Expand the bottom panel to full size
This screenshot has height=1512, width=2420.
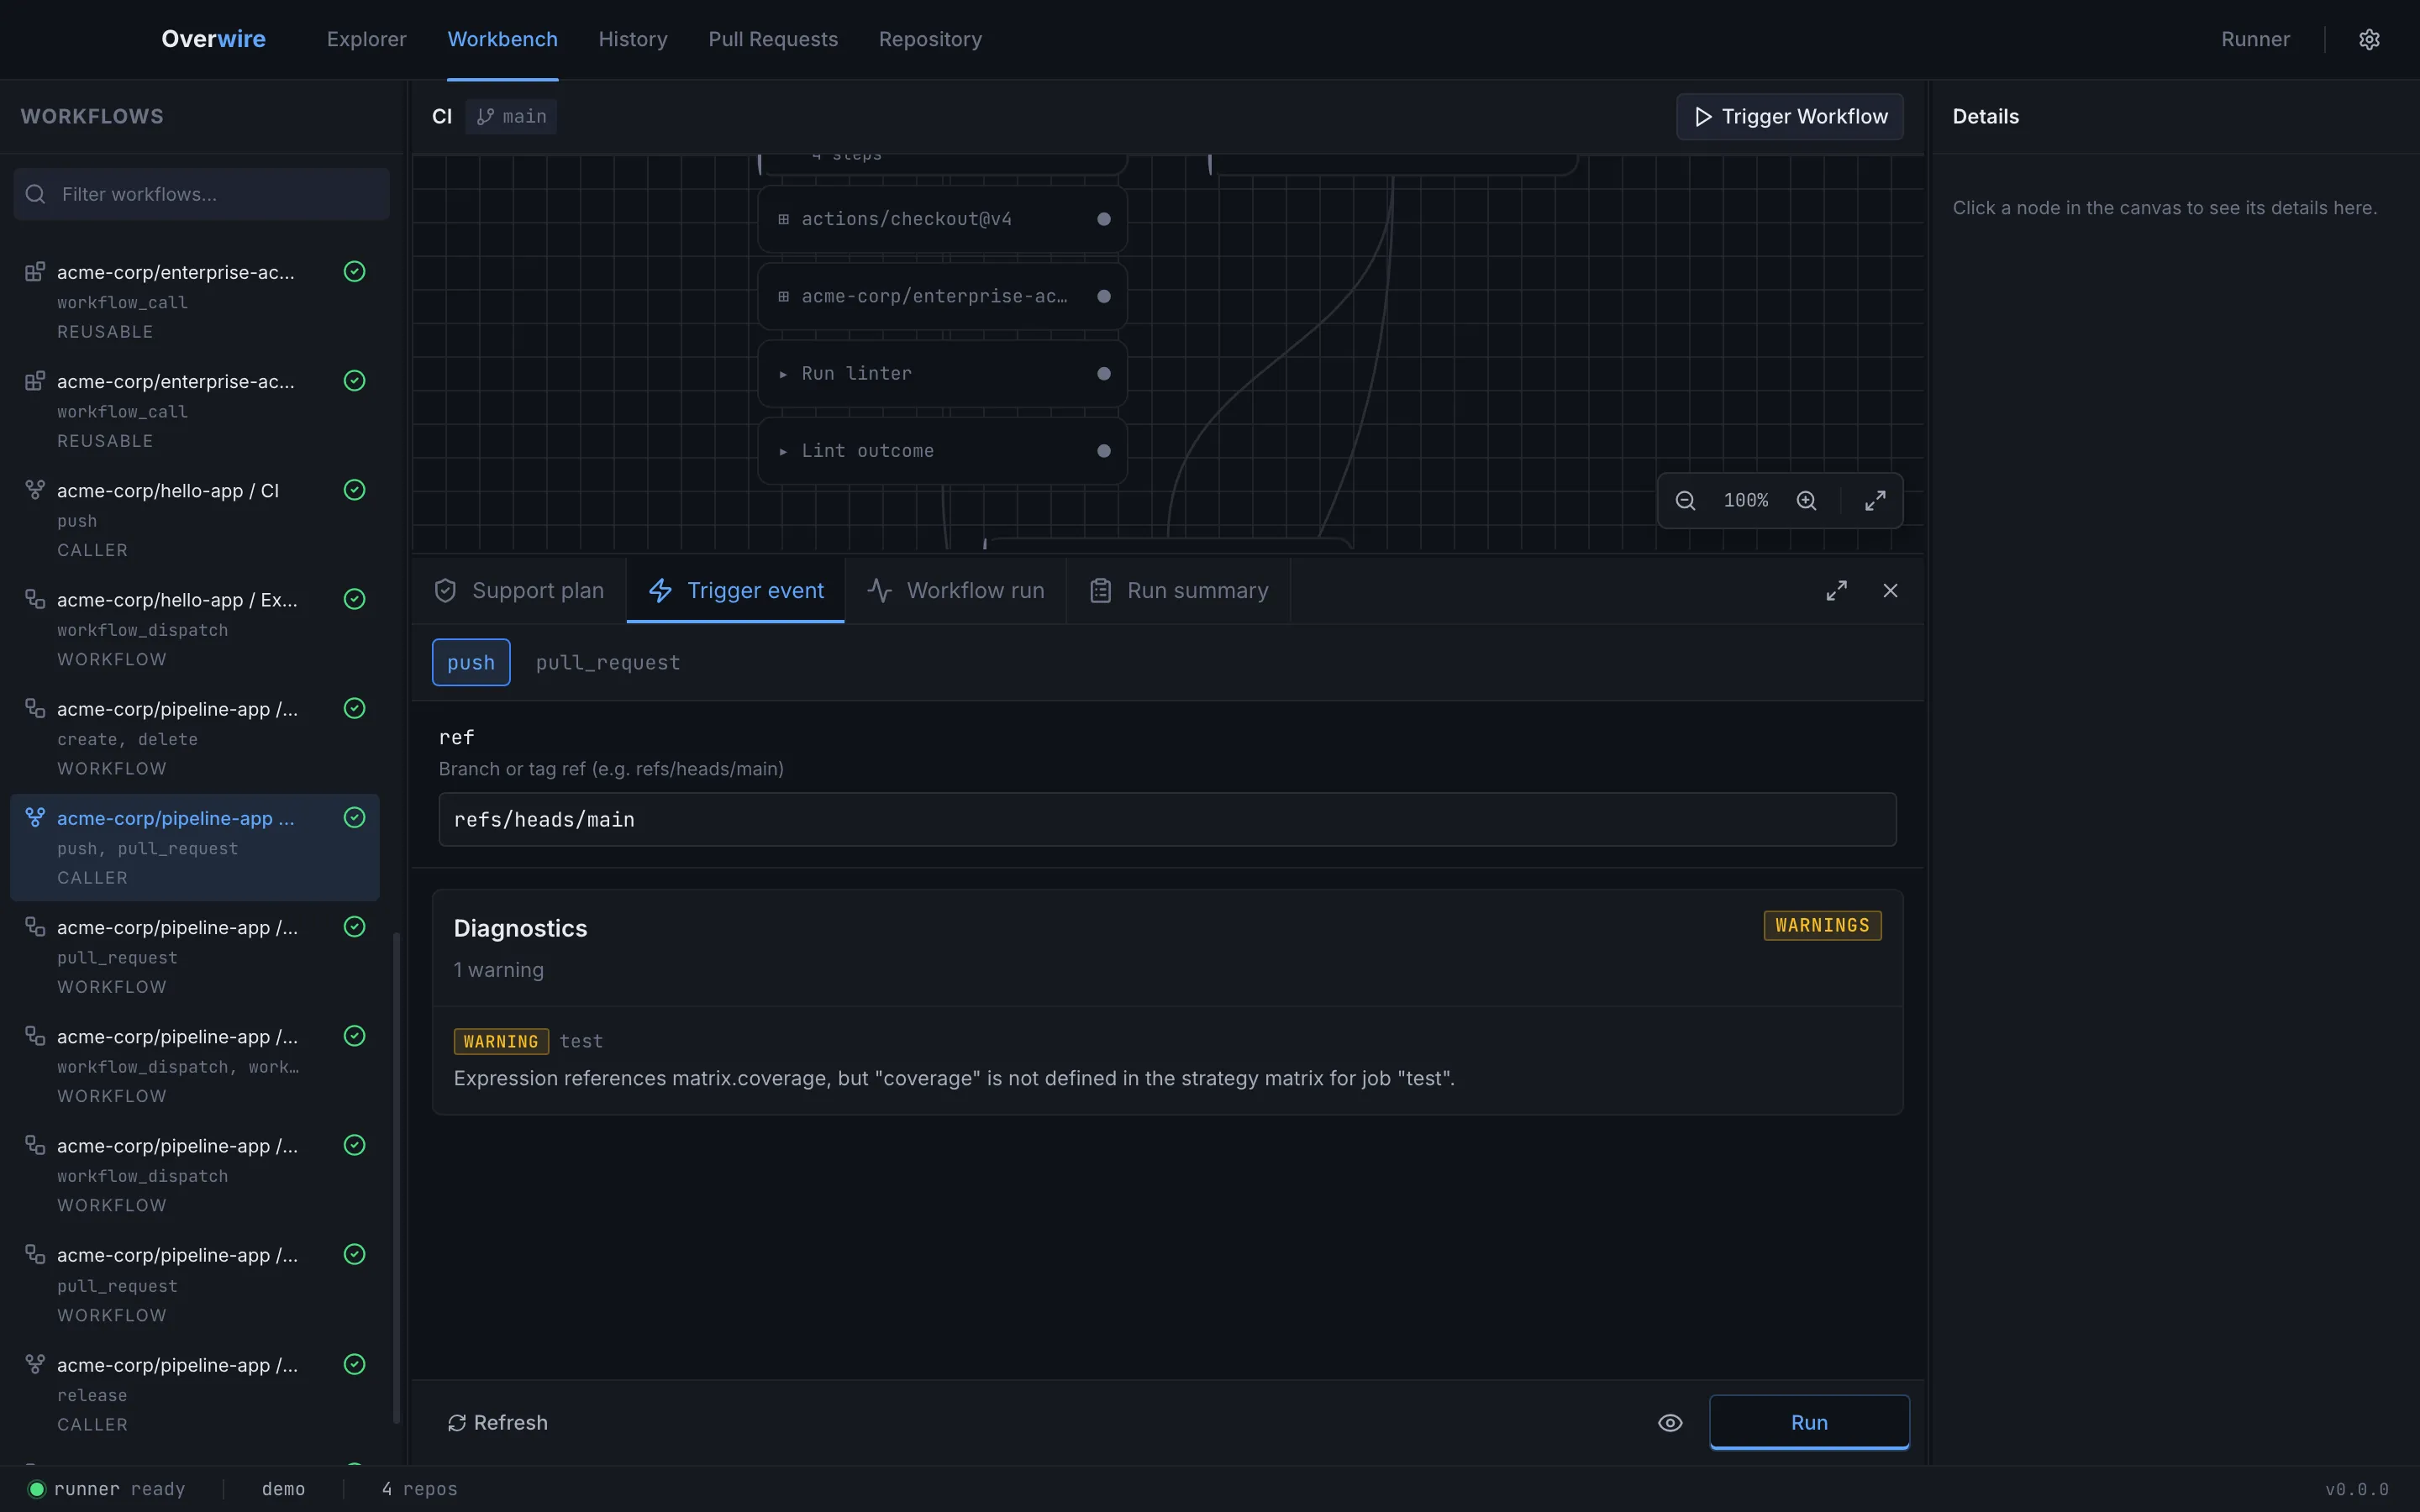[1836, 591]
